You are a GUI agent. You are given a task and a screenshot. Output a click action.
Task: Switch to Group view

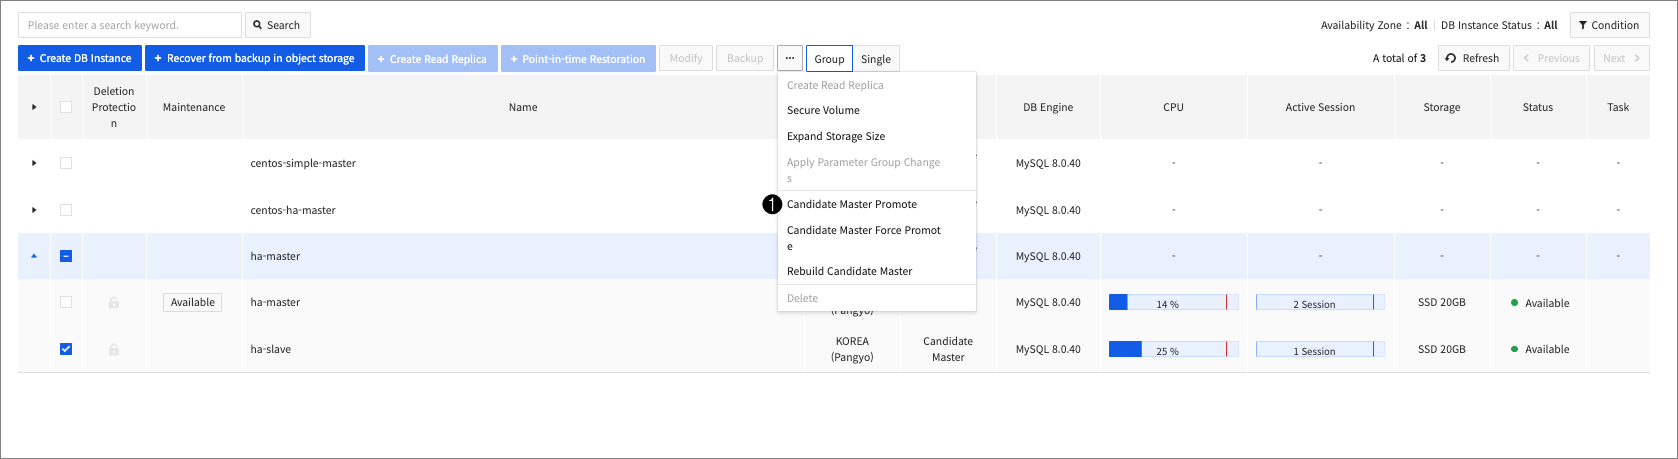829,58
